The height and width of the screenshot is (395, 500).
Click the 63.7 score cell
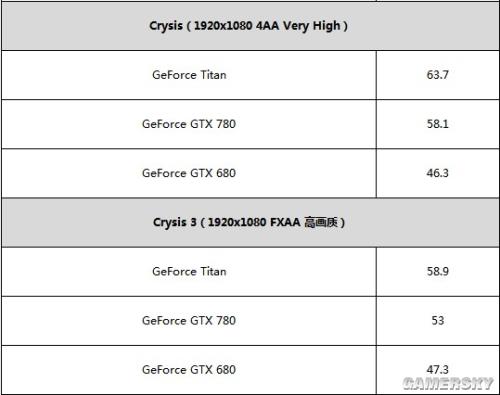click(438, 75)
